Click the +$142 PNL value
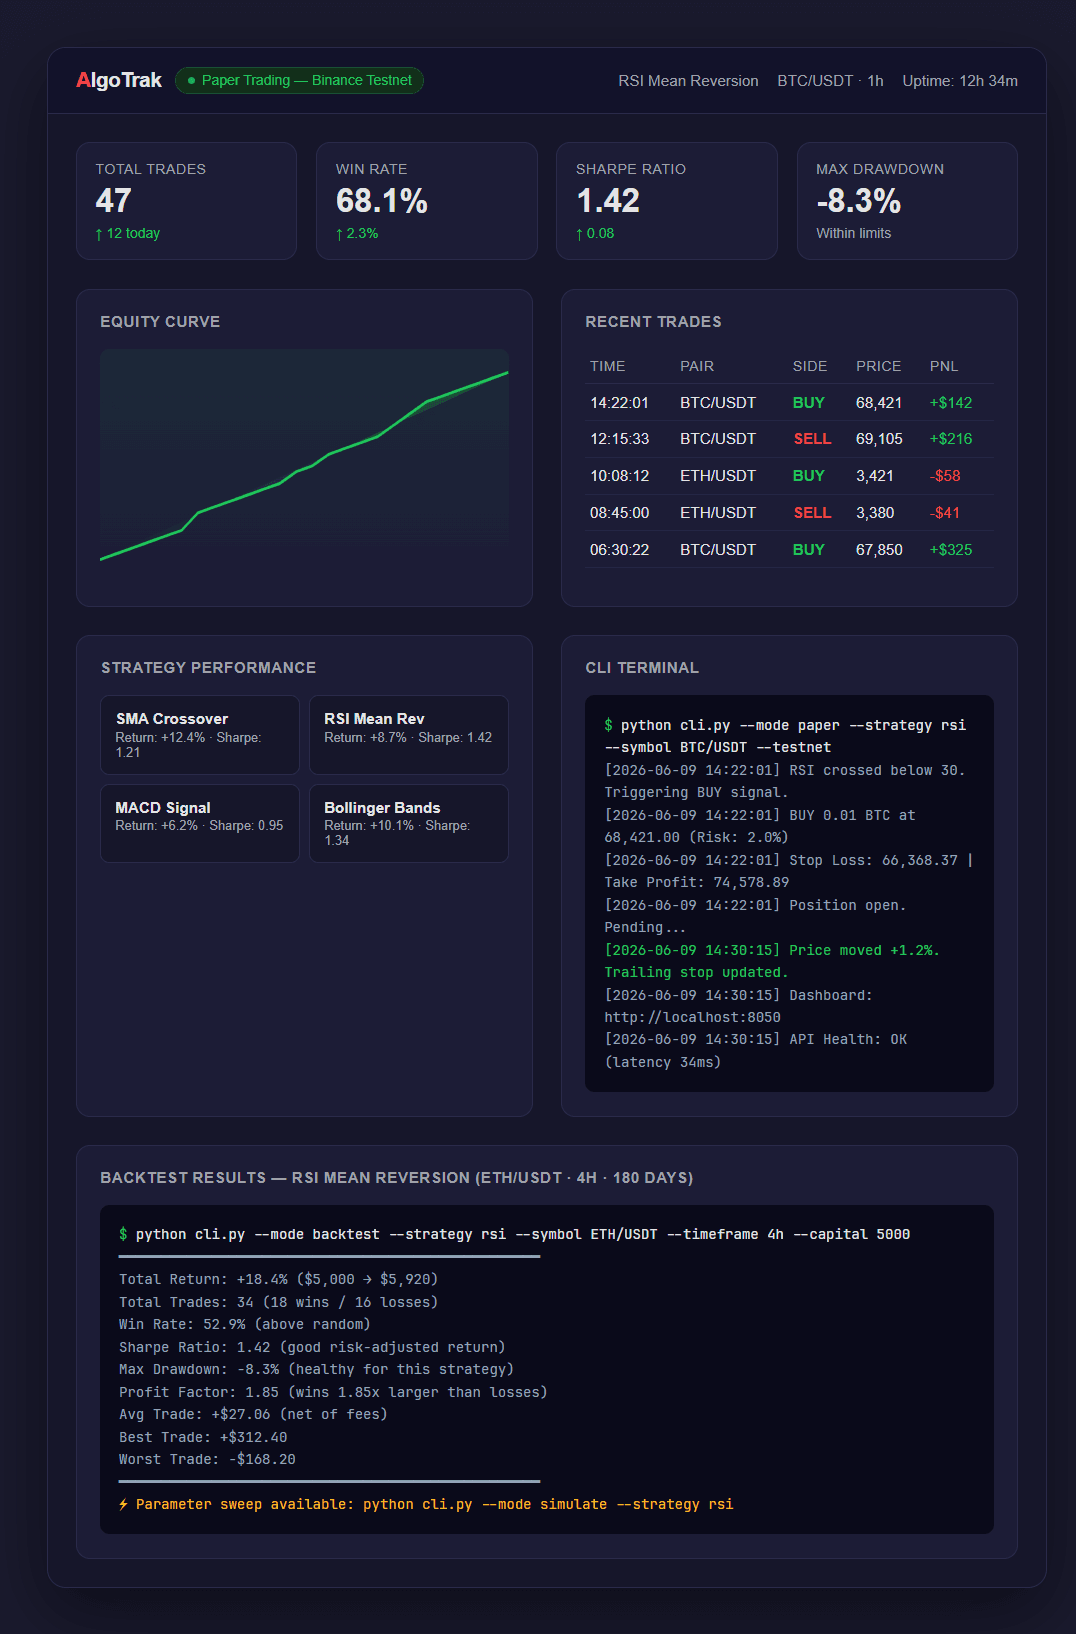This screenshot has height=1634, width=1076. (x=951, y=403)
